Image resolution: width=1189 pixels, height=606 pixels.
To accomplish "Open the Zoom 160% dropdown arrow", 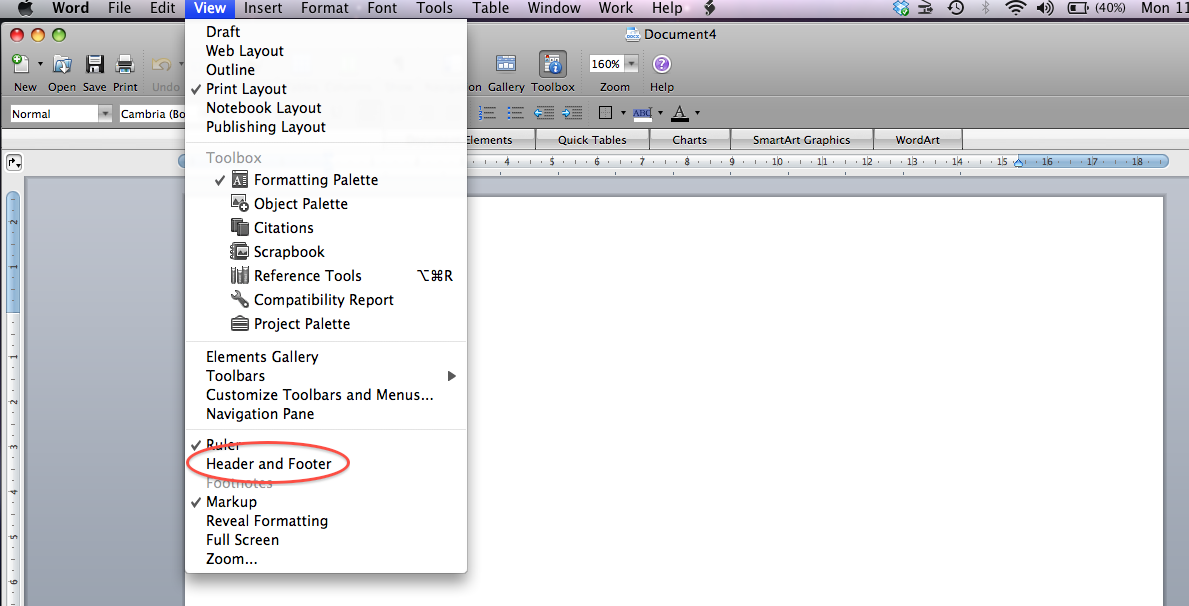I will [x=631, y=64].
